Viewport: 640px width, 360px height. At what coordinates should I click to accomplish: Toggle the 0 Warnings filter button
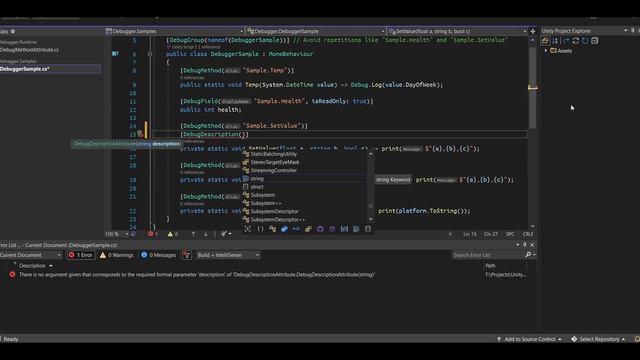click(117, 255)
